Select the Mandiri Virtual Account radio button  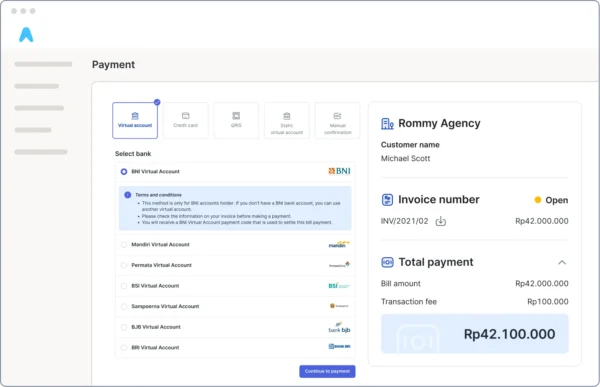click(124, 245)
